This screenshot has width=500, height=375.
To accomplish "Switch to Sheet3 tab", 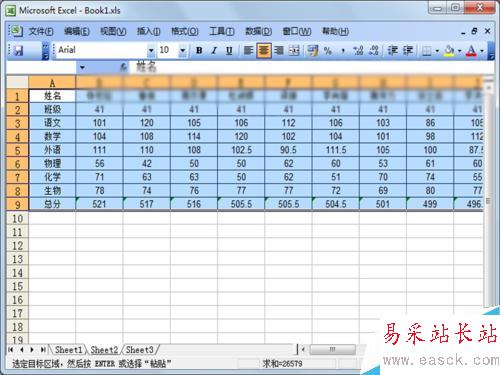I will (140, 350).
